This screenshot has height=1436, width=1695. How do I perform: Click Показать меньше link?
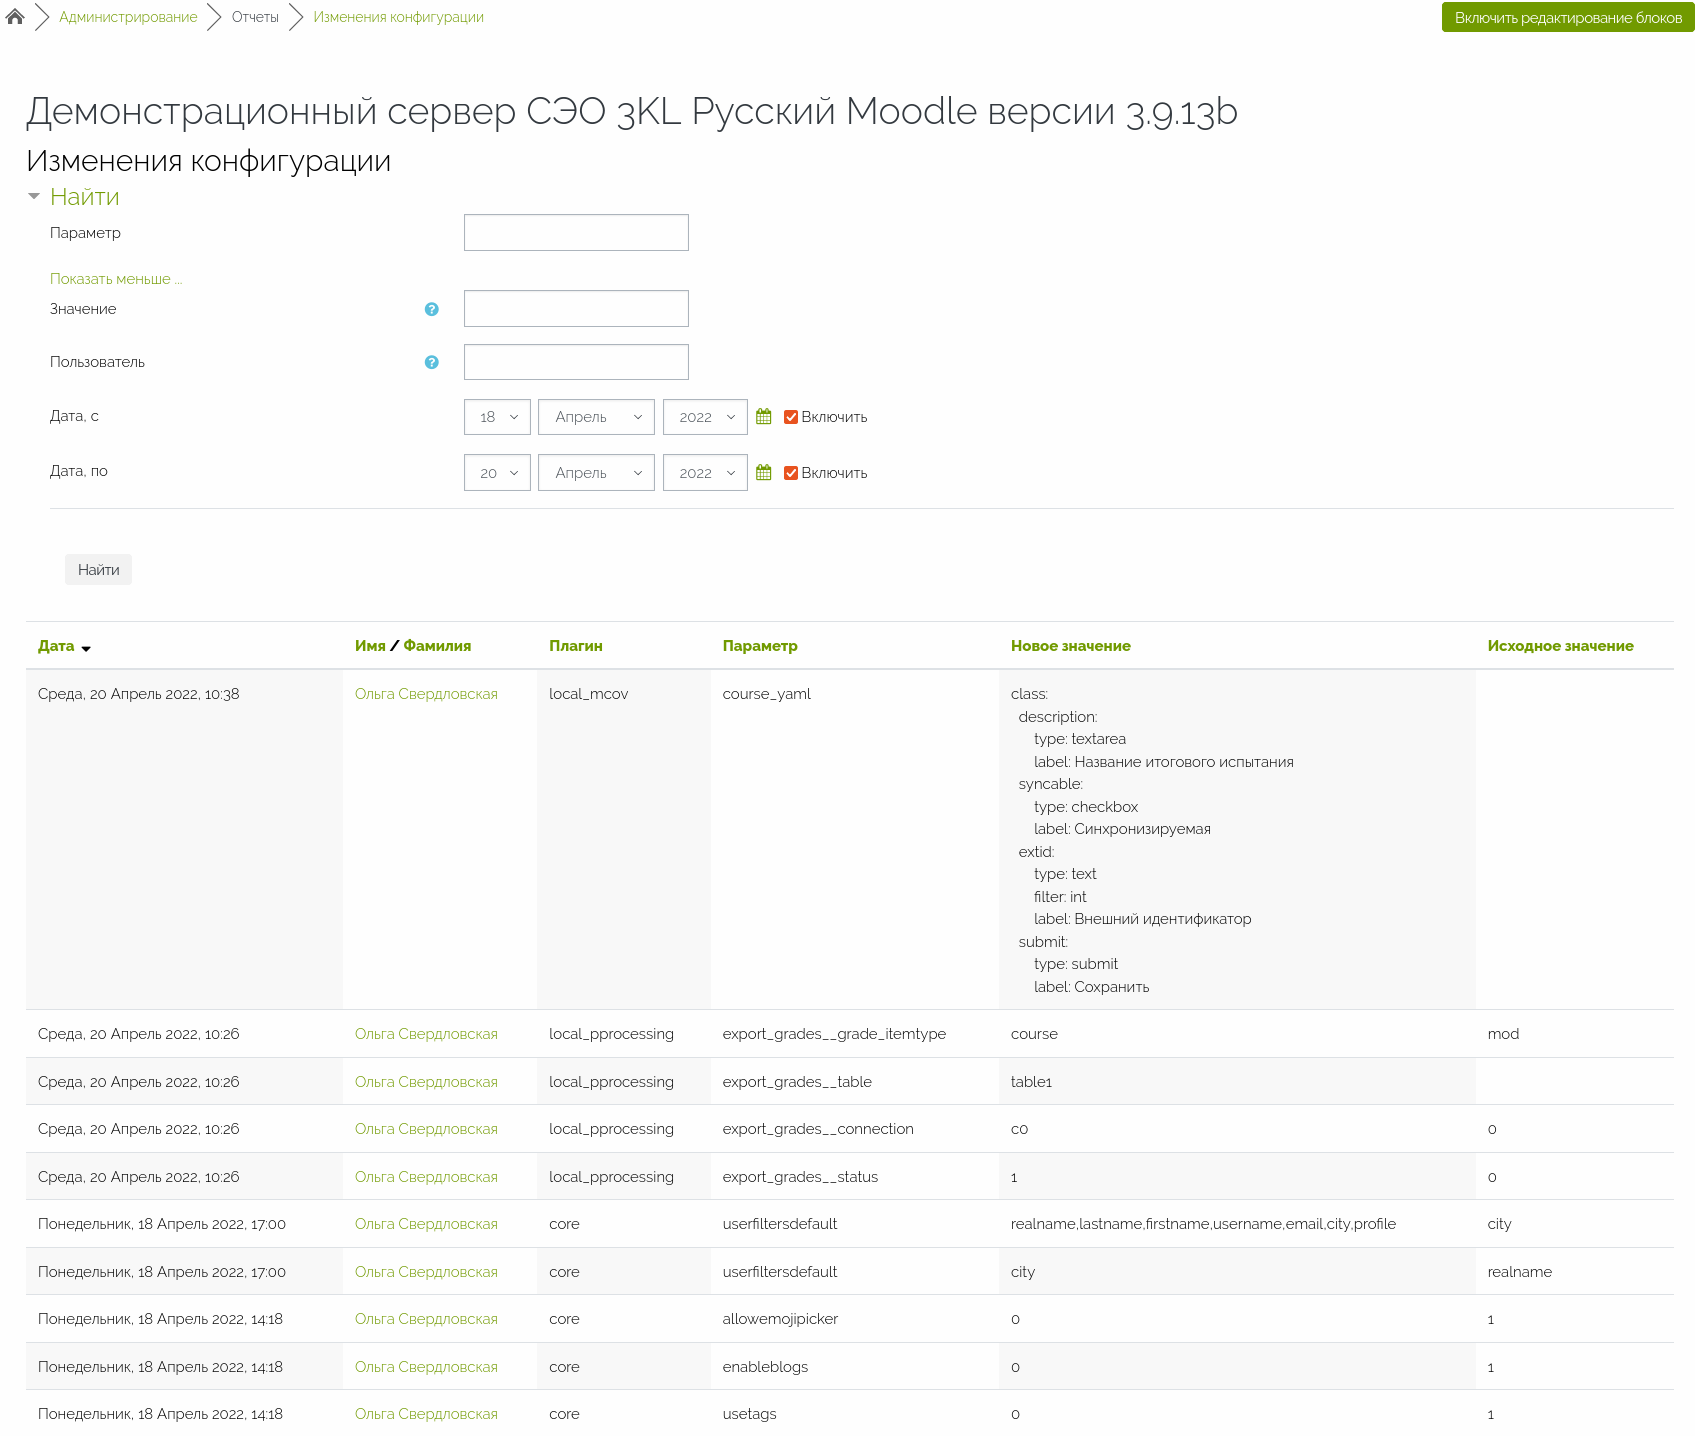pos(116,279)
